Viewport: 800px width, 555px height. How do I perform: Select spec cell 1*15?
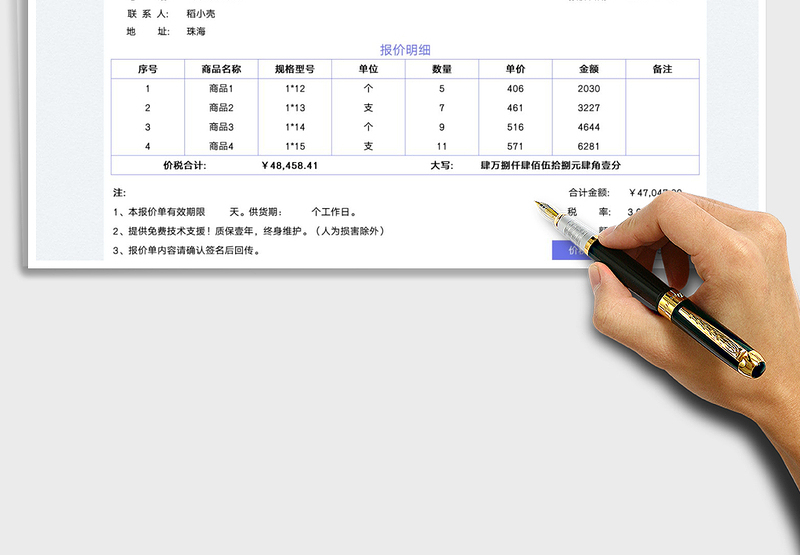point(295,146)
